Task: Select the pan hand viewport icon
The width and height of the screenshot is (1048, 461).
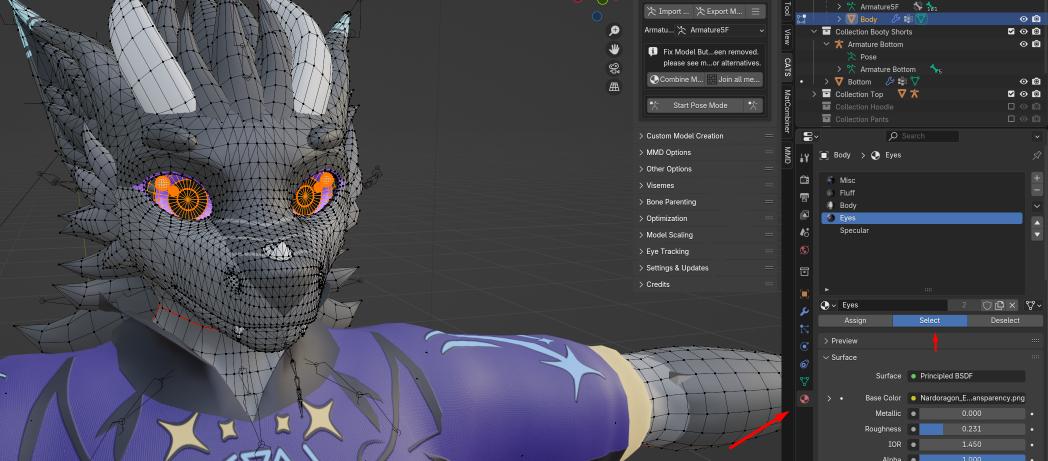Action: click(x=614, y=49)
